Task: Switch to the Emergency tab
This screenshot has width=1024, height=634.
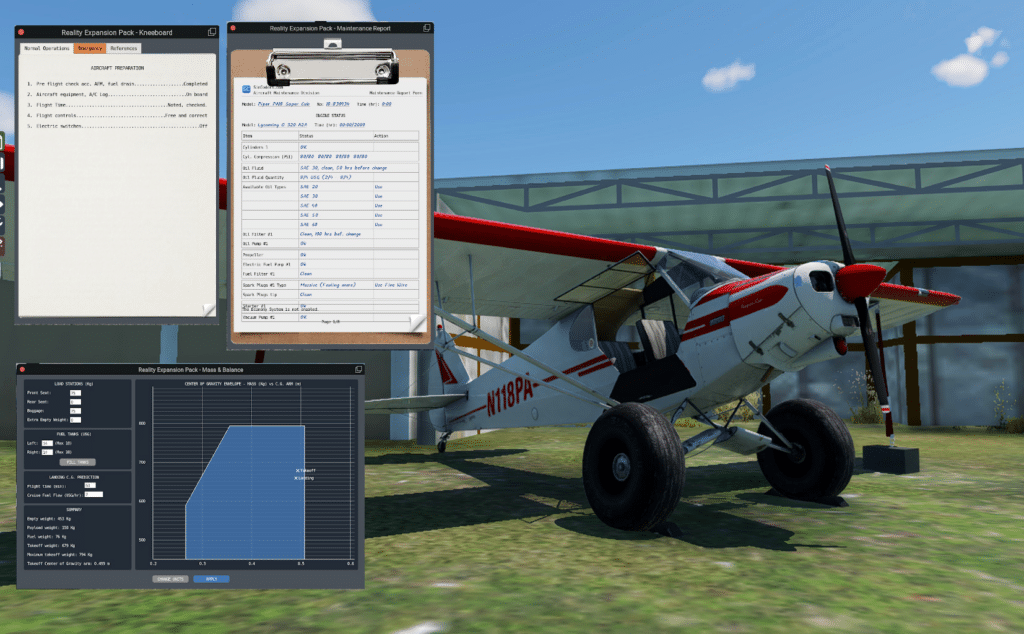Action: (90, 48)
